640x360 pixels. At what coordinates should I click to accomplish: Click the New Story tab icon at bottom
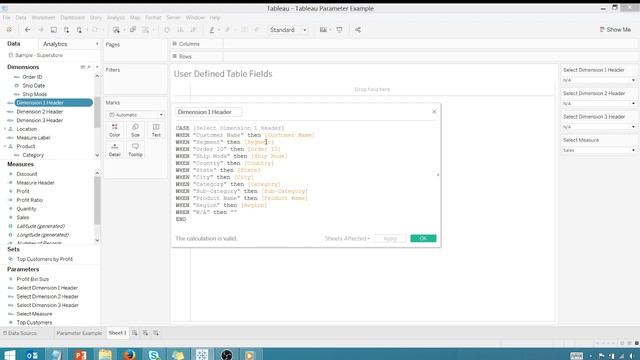(156, 333)
